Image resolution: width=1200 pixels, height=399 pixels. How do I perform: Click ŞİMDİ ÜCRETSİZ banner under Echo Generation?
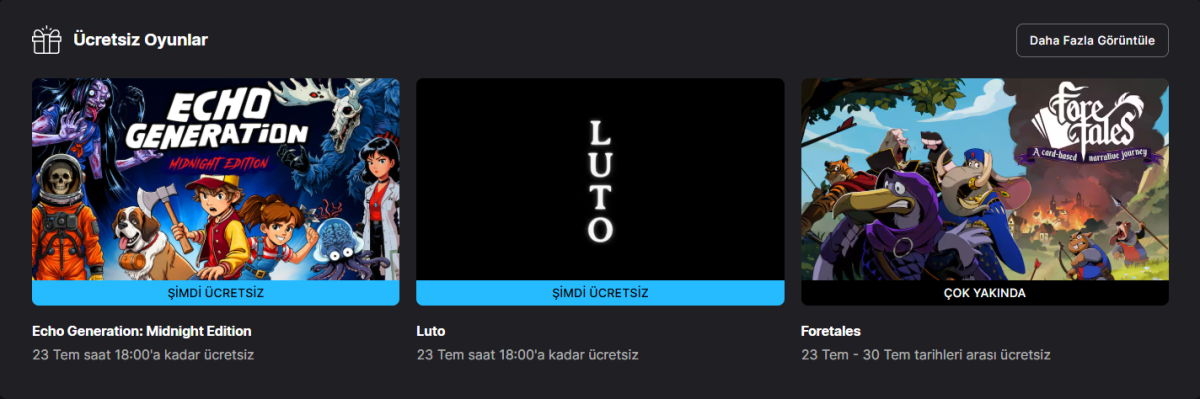pos(216,293)
